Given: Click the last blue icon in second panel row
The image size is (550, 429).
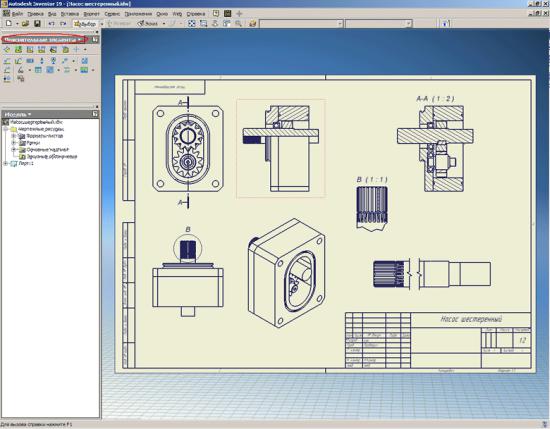Looking at the screenshot, I should (x=85, y=61).
